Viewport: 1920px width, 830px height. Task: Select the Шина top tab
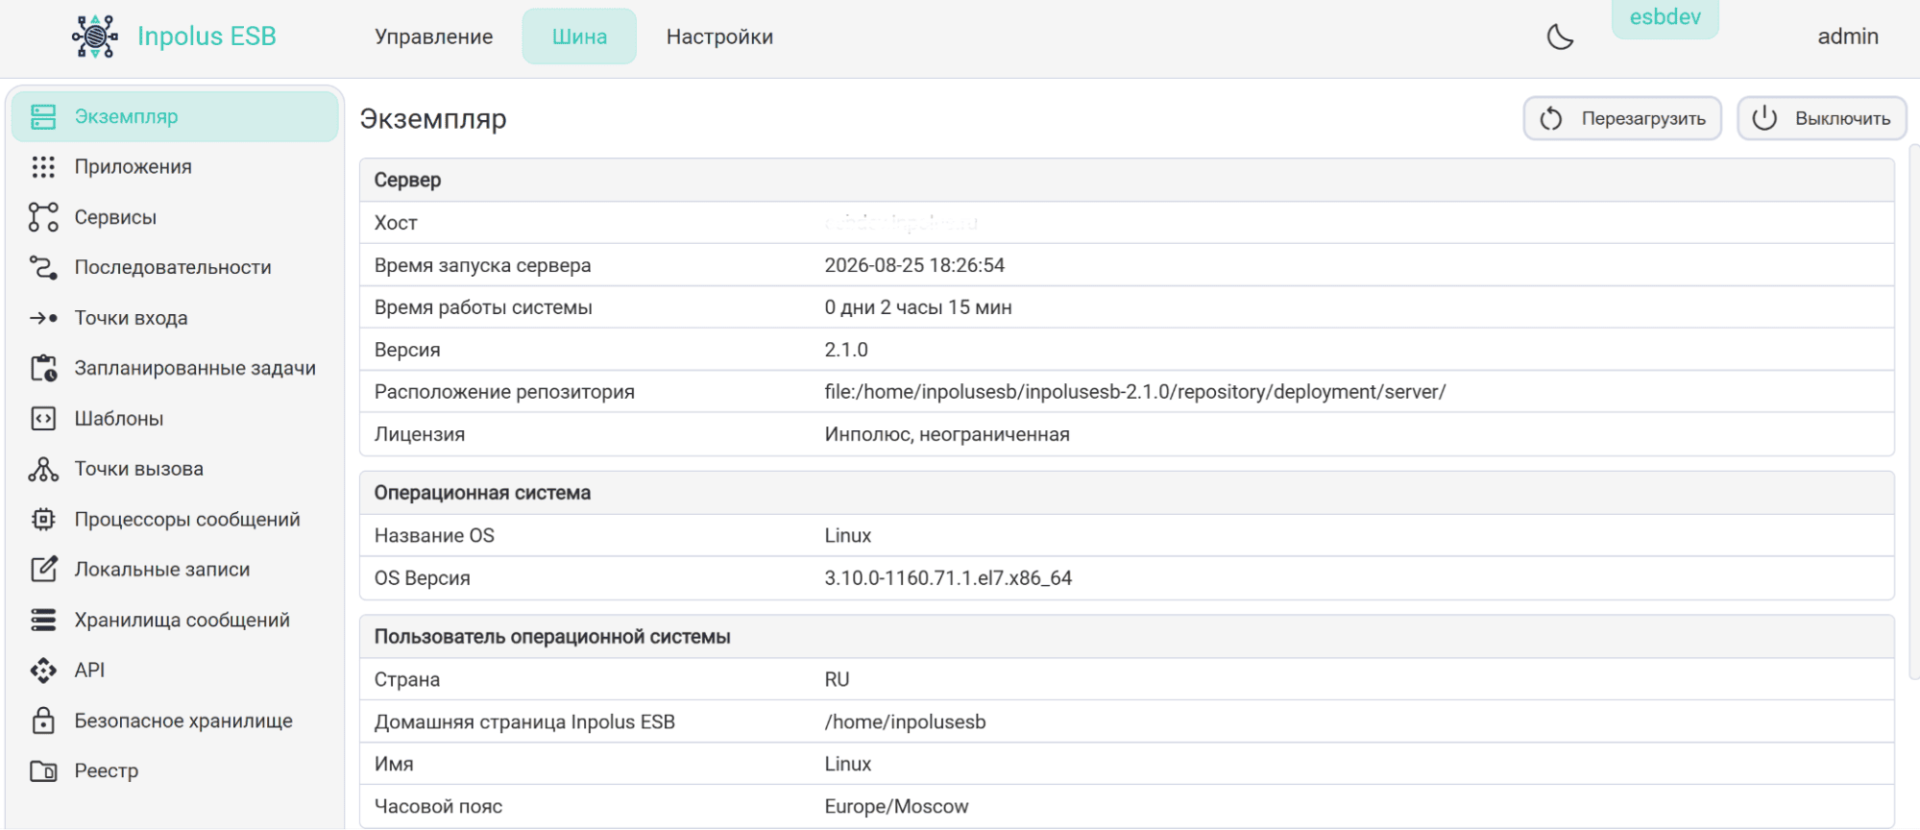pyautogui.click(x=579, y=37)
